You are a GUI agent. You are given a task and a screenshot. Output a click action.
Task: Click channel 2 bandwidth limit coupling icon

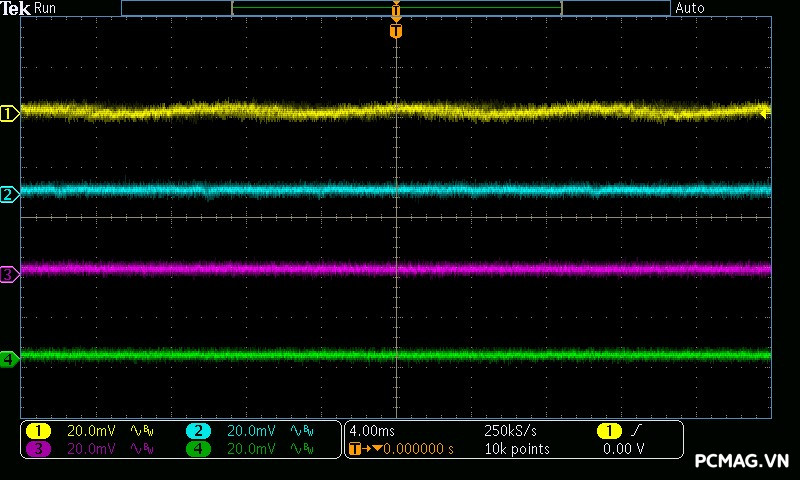(301, 431)
